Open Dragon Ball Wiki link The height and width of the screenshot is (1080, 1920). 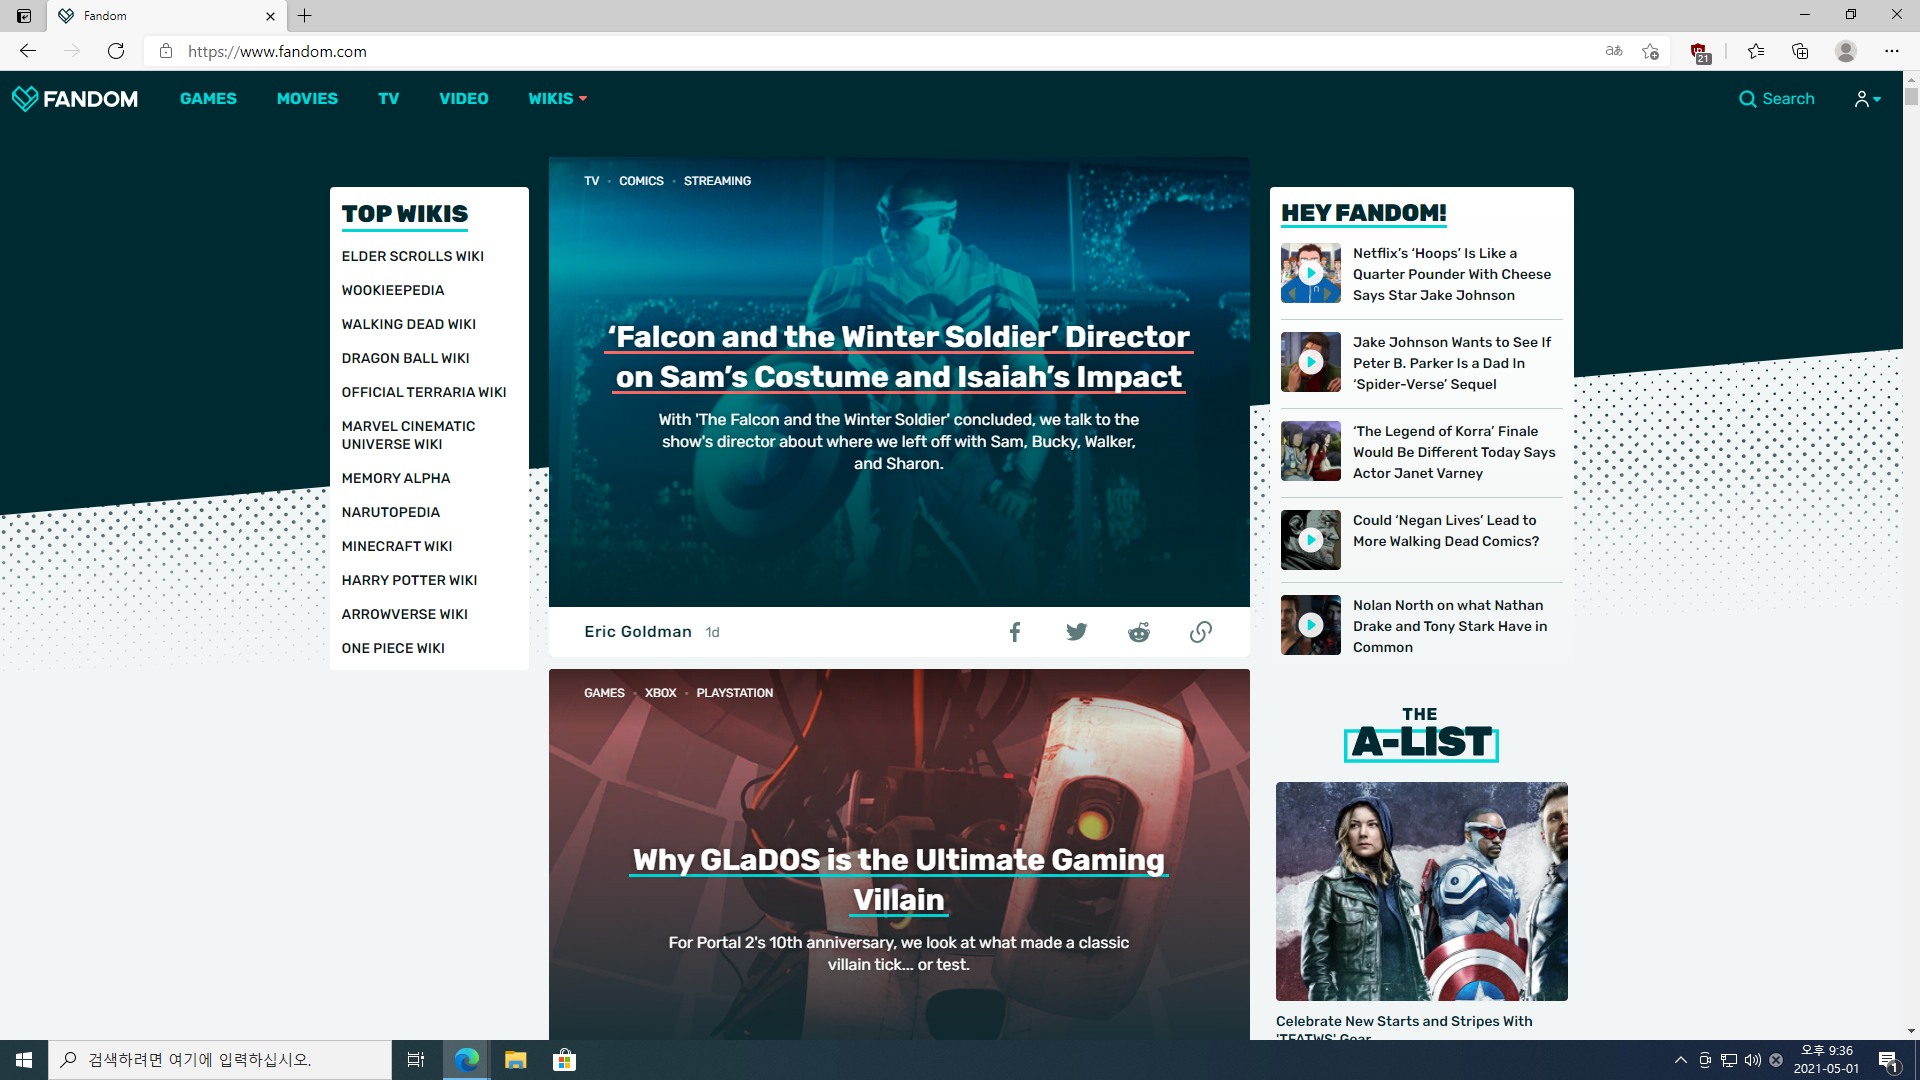405,358
